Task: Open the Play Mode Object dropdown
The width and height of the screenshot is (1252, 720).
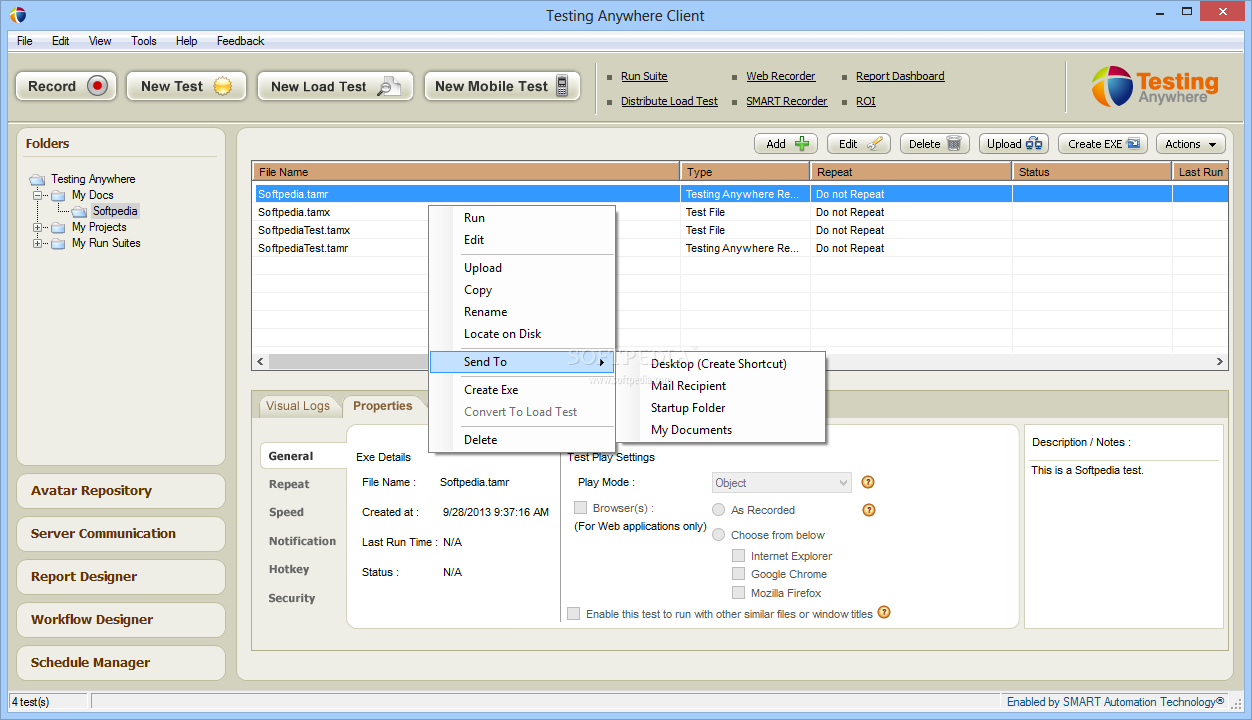Action: (x=781, y=483)
